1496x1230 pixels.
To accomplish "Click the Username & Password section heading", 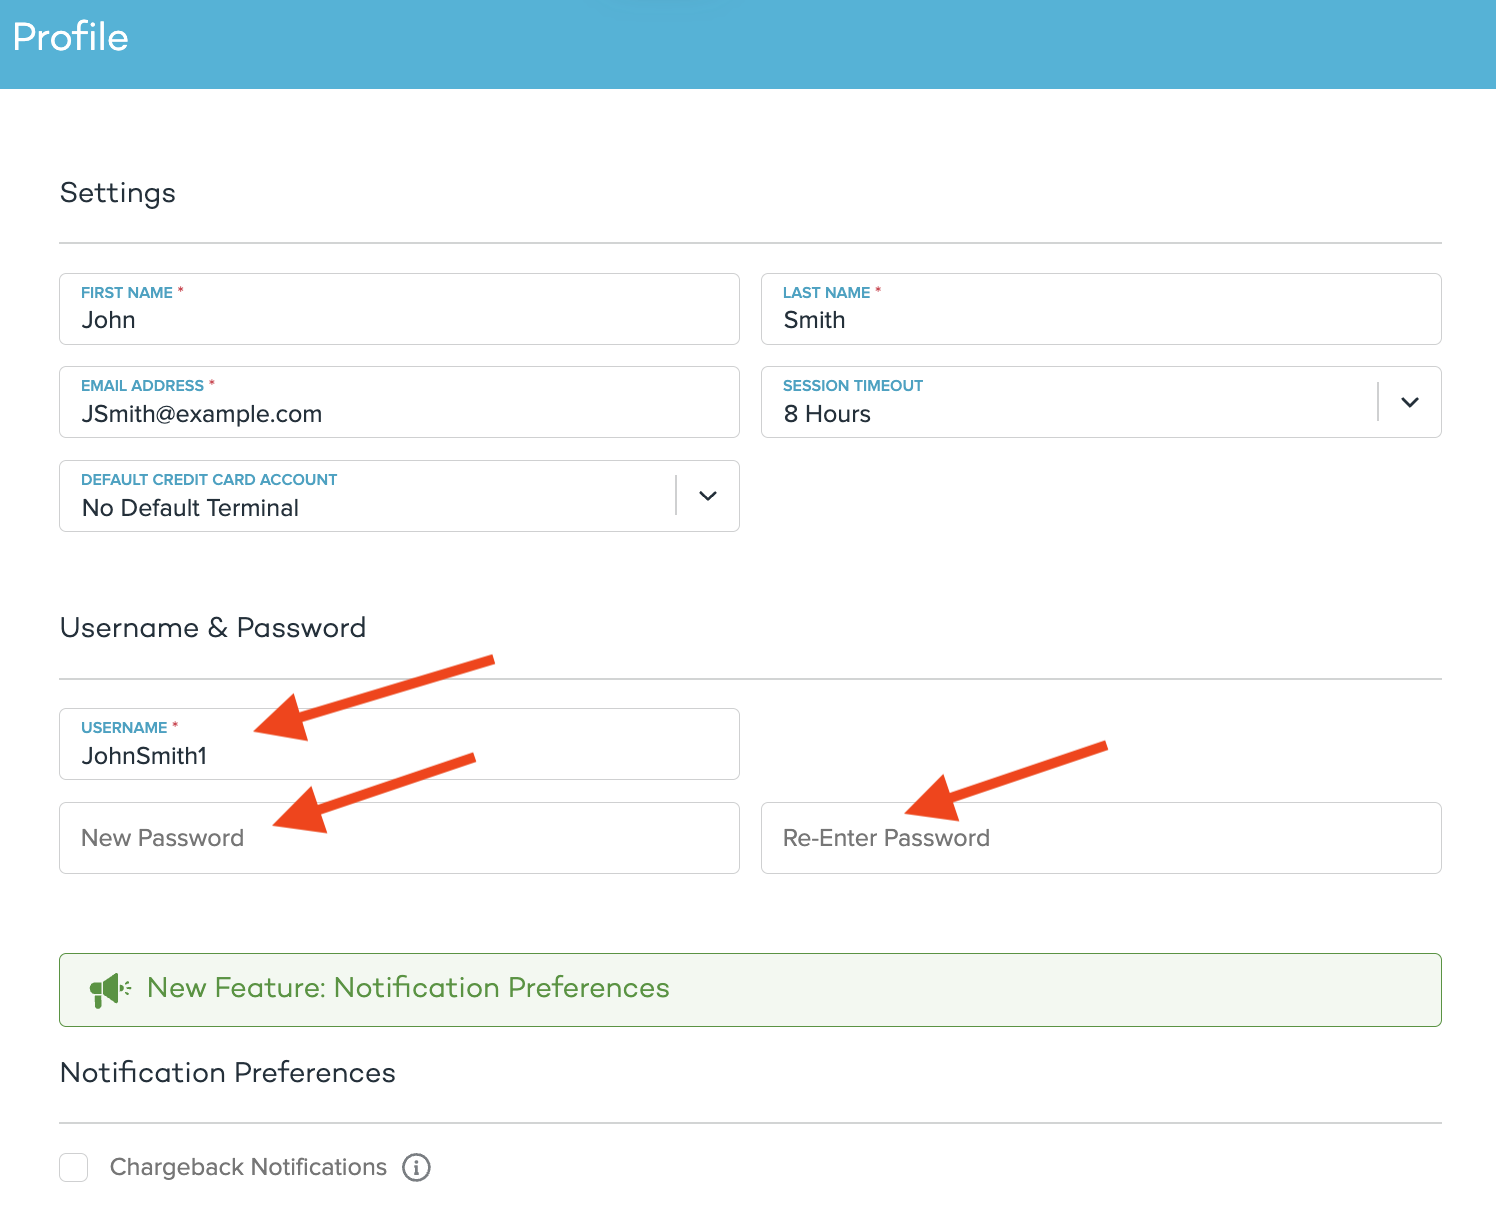I will coord(213,628).
